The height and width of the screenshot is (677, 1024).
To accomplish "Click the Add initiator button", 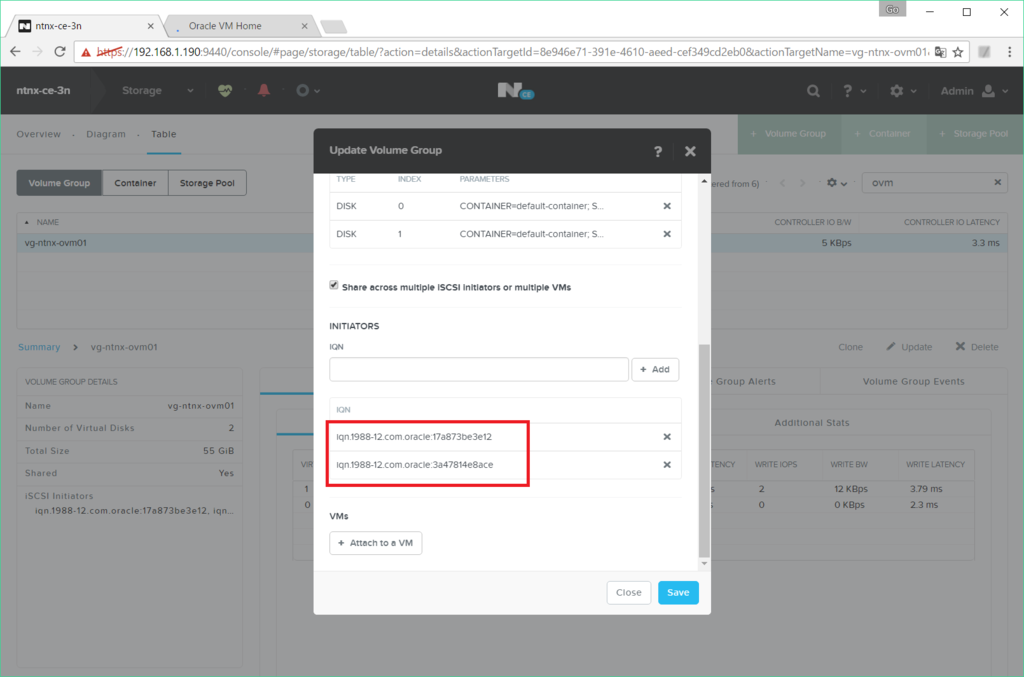I will pyautogui.click(x=655, y=370).
